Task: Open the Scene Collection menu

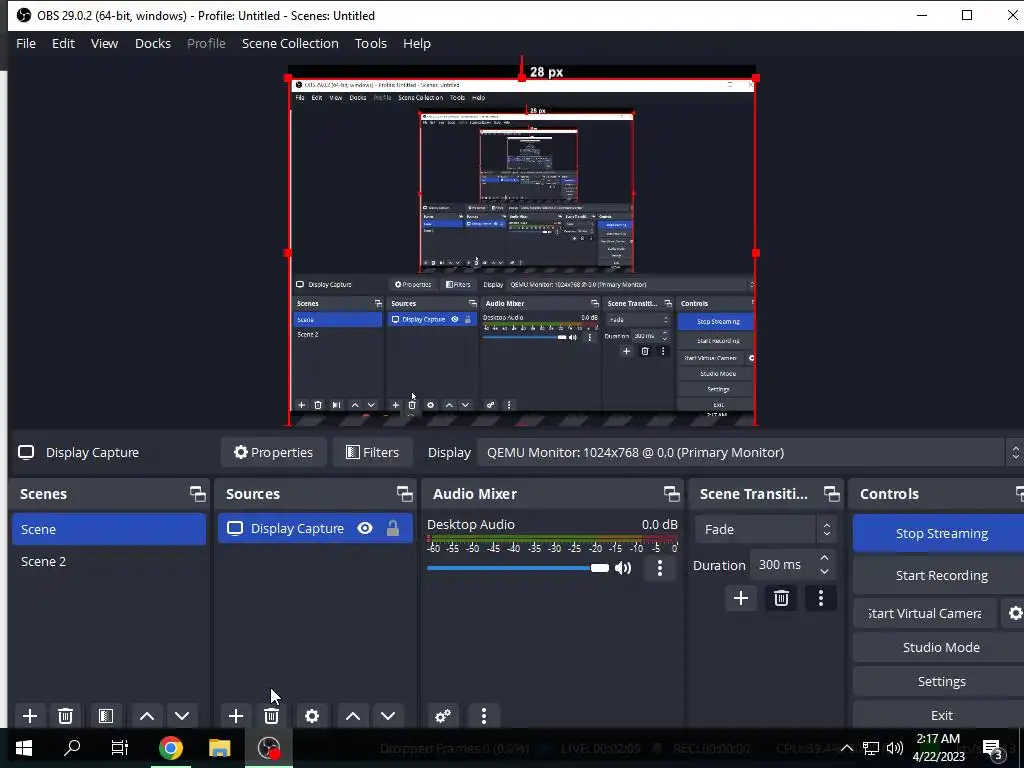Action: pos(290,43)
